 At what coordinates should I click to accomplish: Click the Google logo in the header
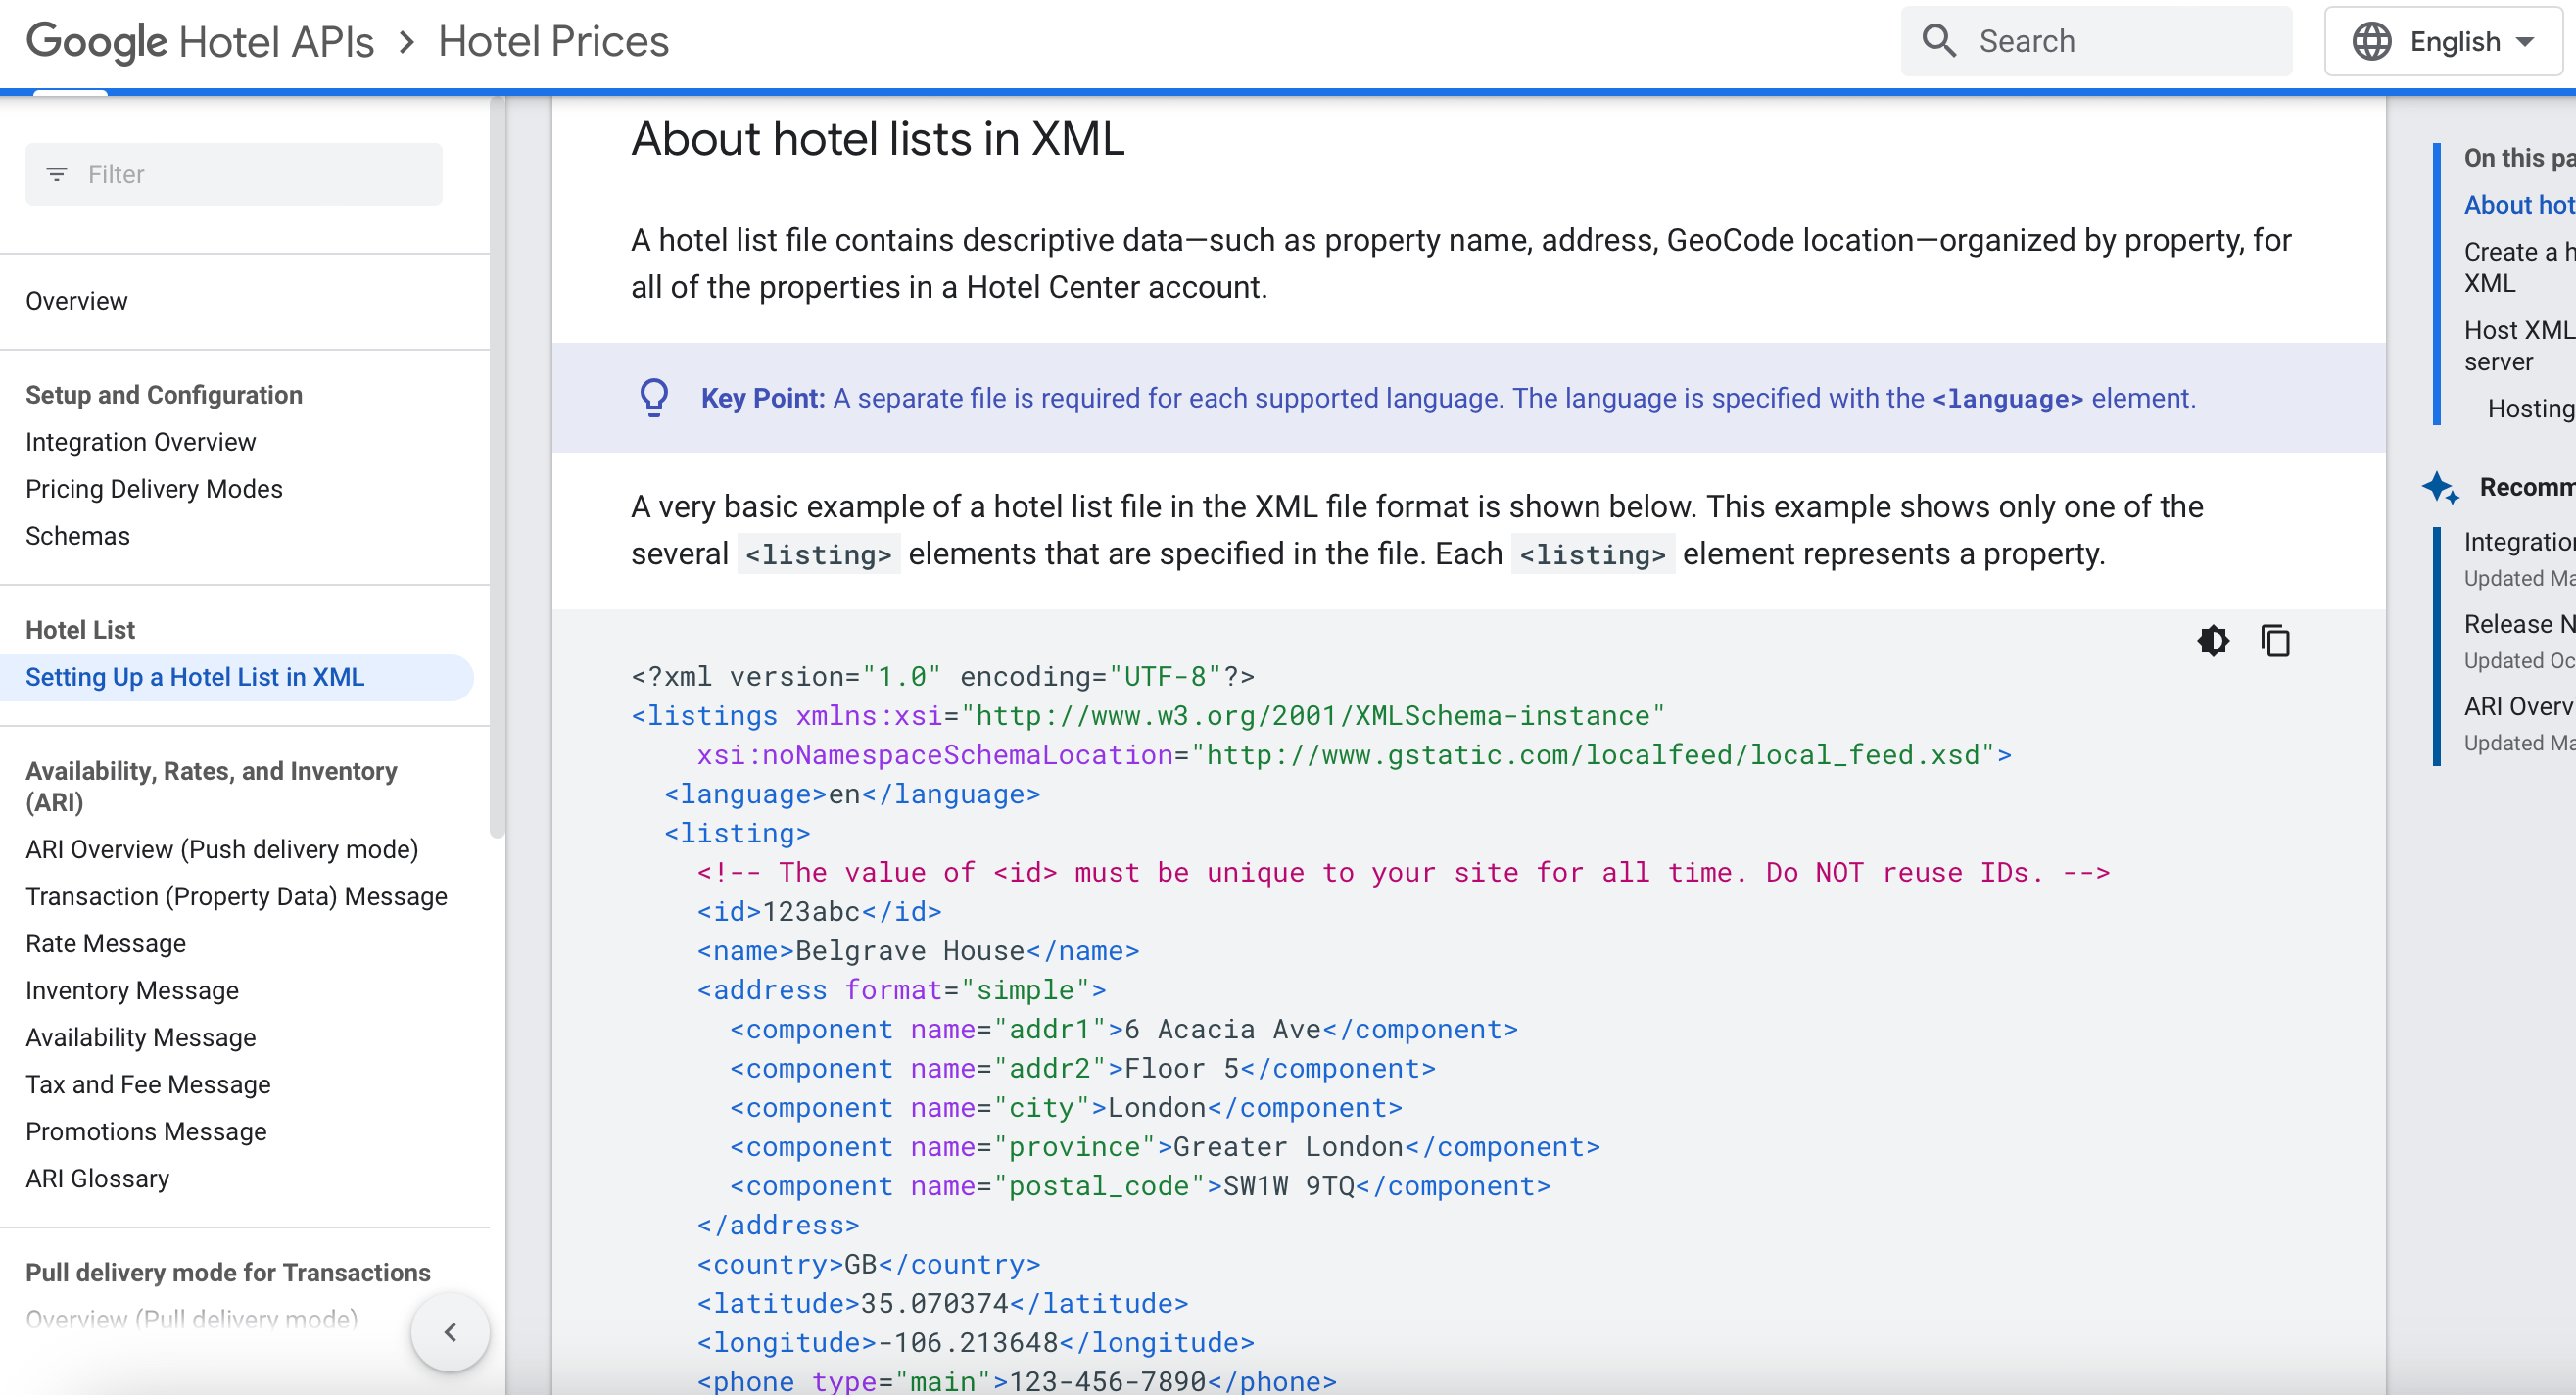pos(96,42)
